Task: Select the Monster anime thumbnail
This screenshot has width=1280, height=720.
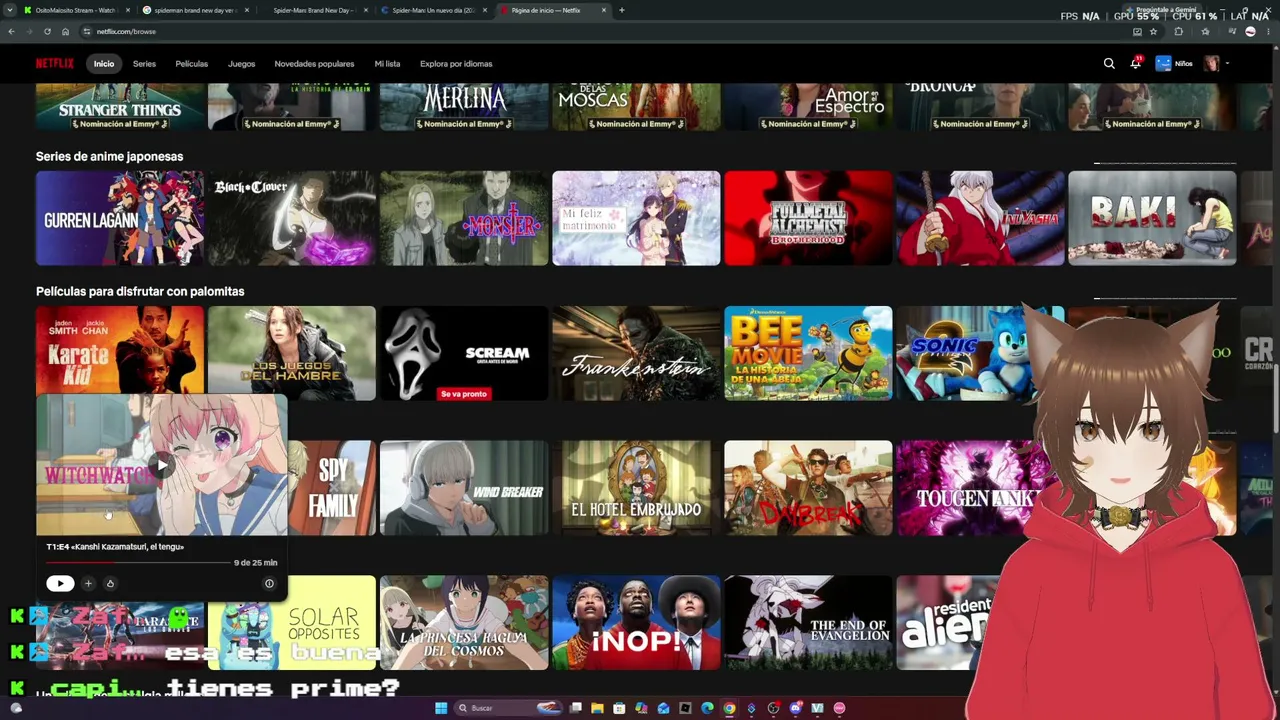Action: click(x=464, y=218)
